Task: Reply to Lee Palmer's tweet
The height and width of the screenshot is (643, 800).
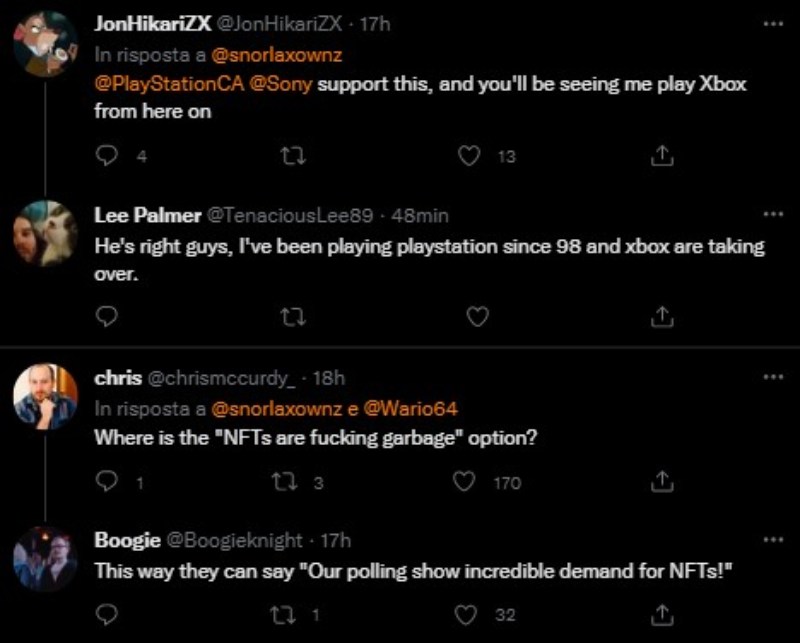Action: tap(106, 316)
